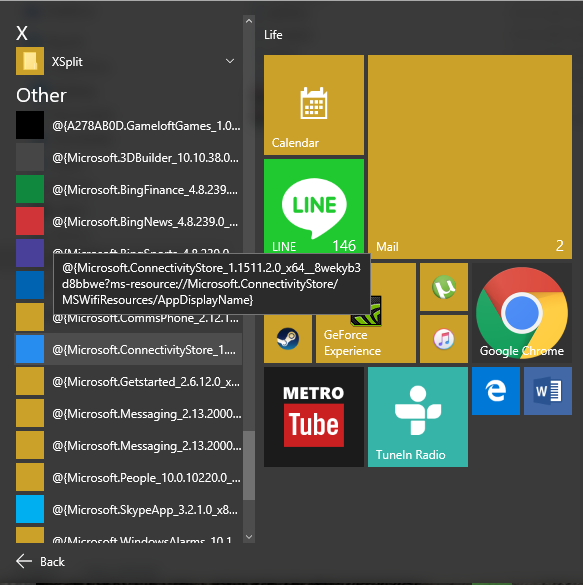Click scrollbar up arrow in apps list
The width and height of the screenshot is (583, 585).
point(249,21)
